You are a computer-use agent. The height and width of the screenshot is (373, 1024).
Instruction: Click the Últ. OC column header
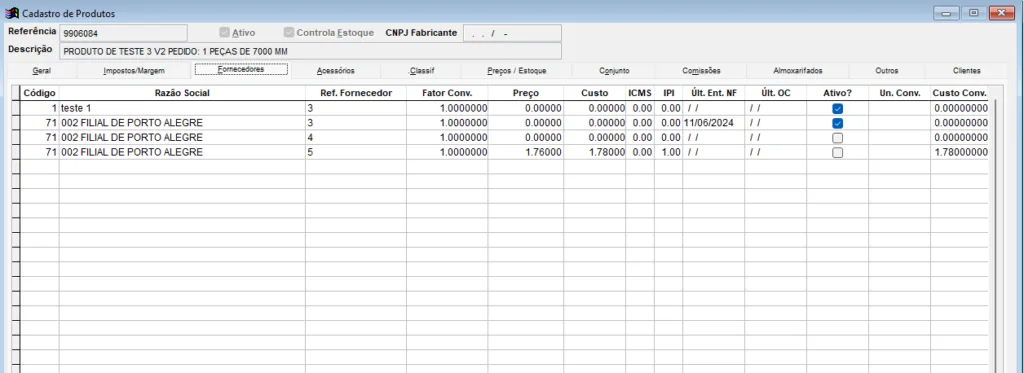point(776,93)
